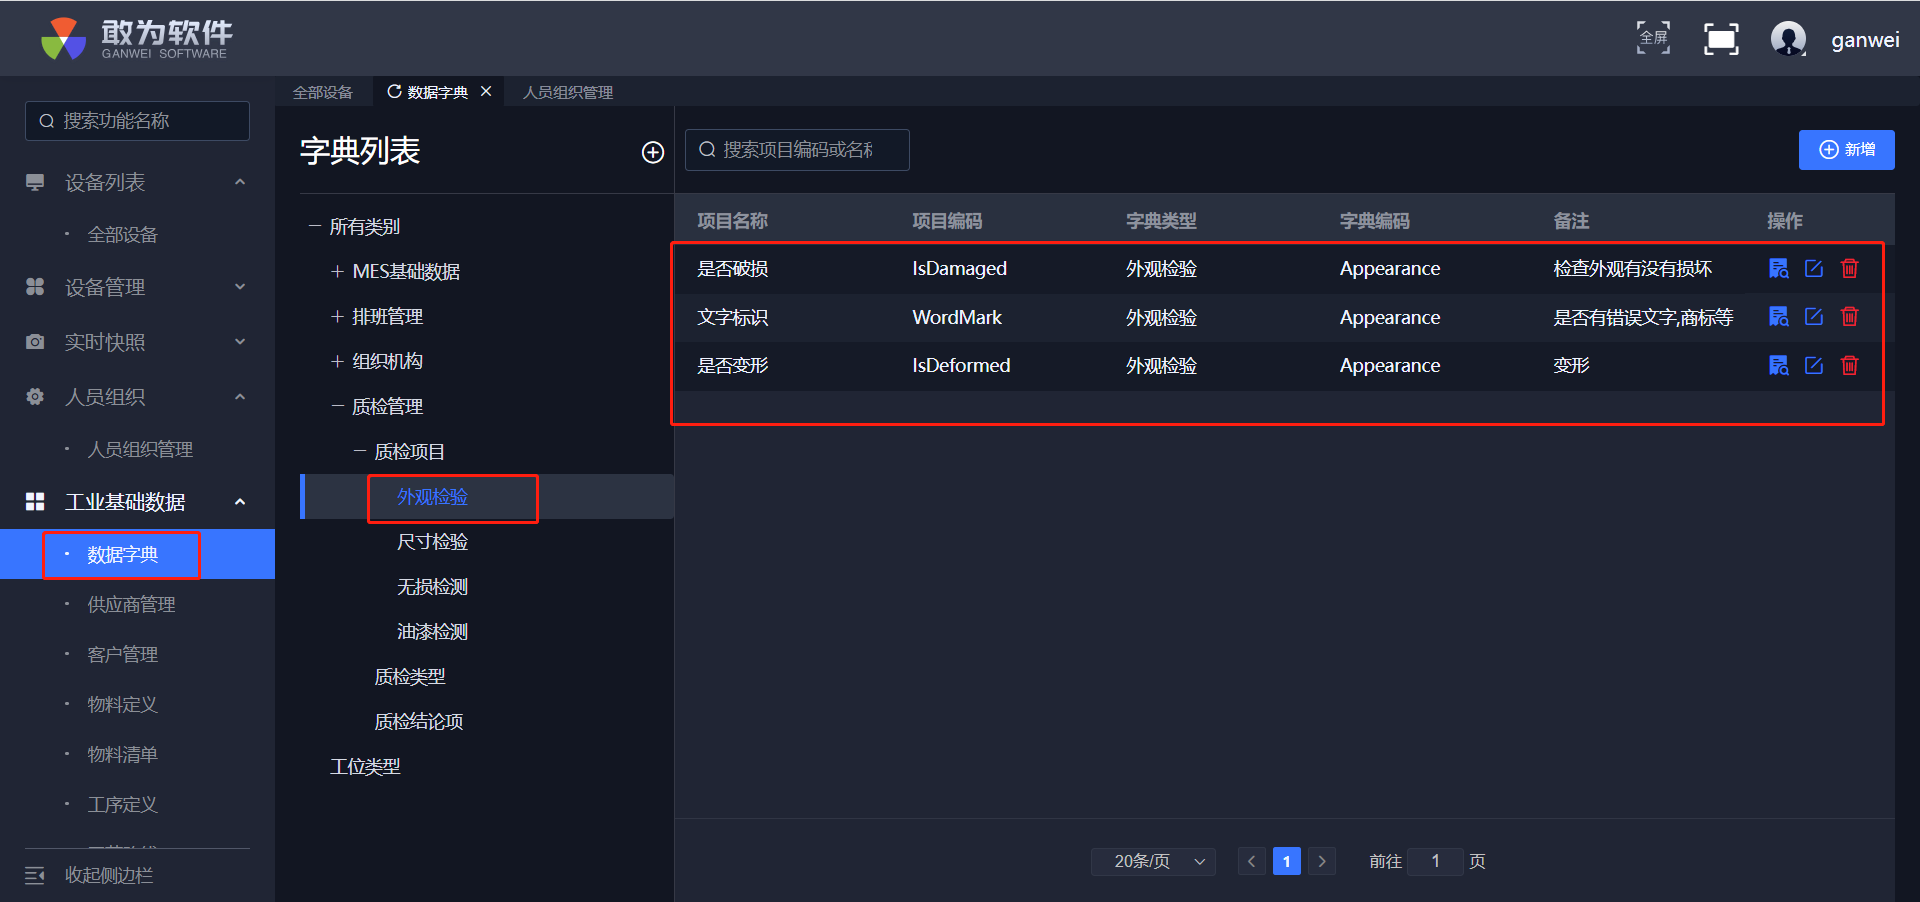
Task: View details of the 文字标识 row
Action: click(1778, 317)
